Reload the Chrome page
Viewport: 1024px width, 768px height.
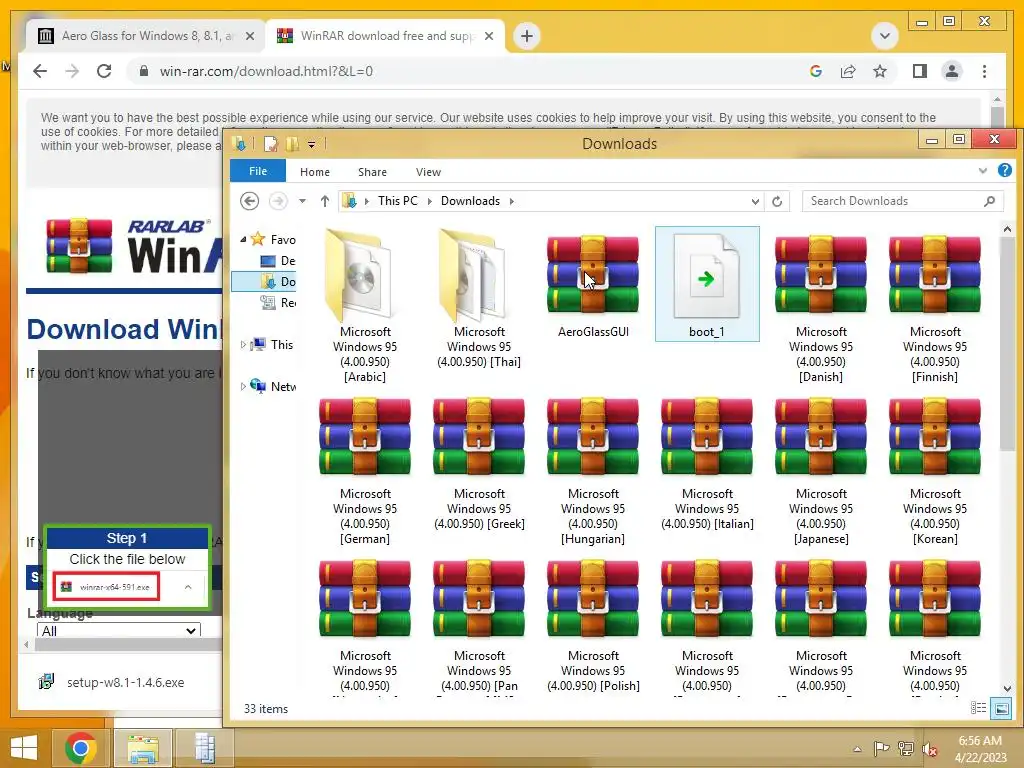tap(104, 71)
